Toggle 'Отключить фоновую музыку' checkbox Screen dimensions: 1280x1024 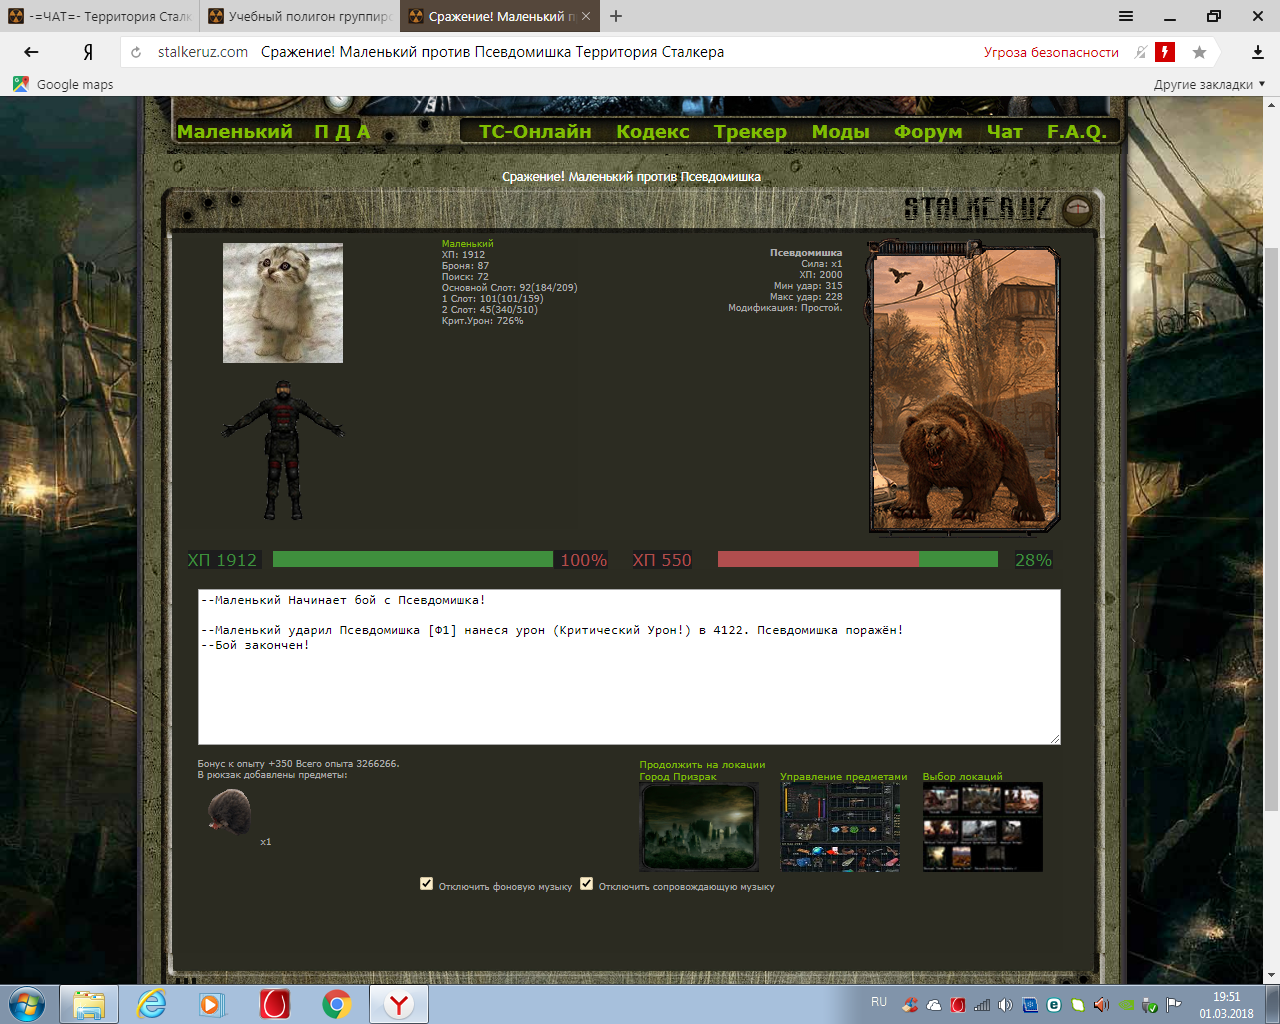tap(427, 884)
